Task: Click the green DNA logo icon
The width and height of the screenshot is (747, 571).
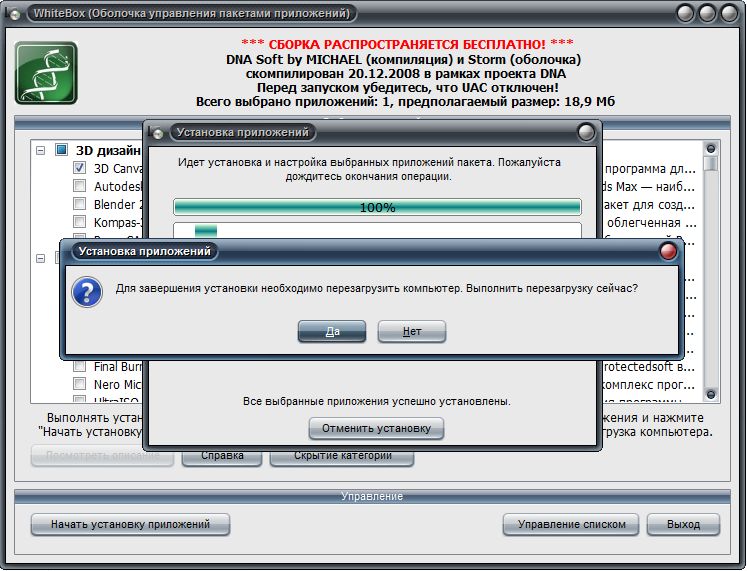Action: point(46,73)
